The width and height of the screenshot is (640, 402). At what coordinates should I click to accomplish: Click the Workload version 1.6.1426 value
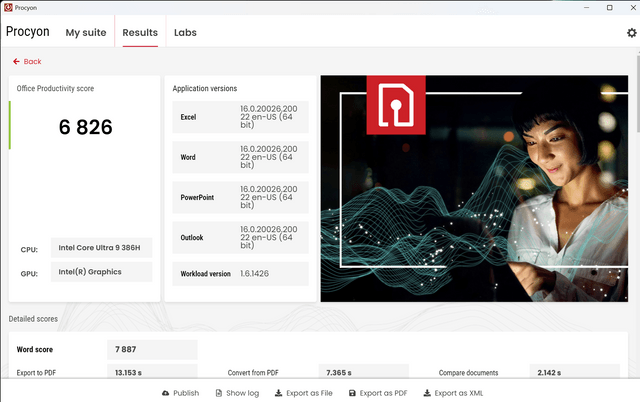pos(254,273)
